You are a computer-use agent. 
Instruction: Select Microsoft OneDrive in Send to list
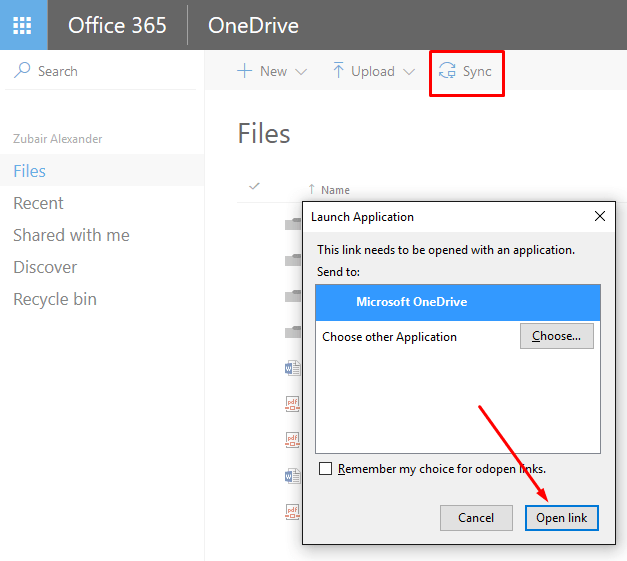point(458,302)
